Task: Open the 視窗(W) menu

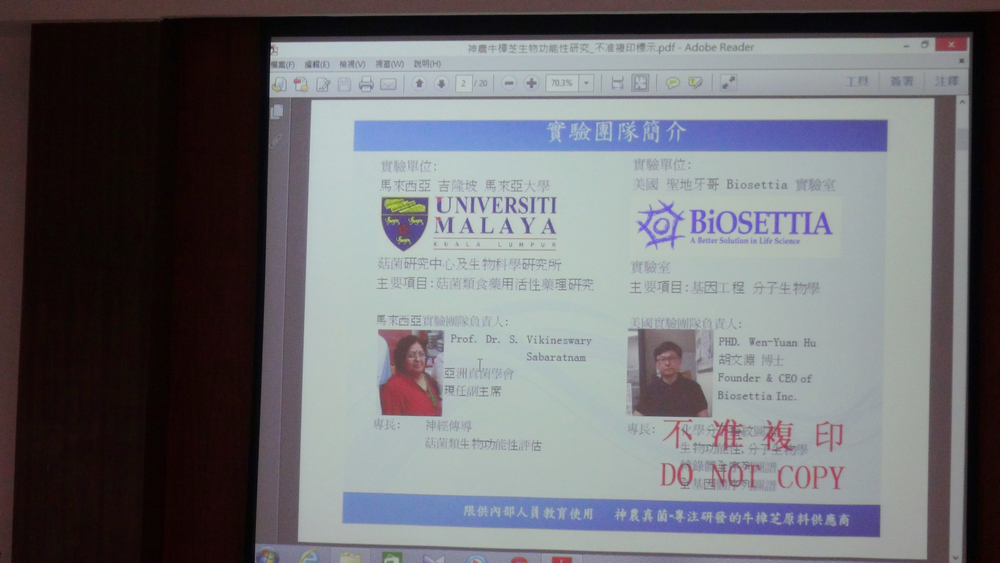Action: click(x=389, y=64)
